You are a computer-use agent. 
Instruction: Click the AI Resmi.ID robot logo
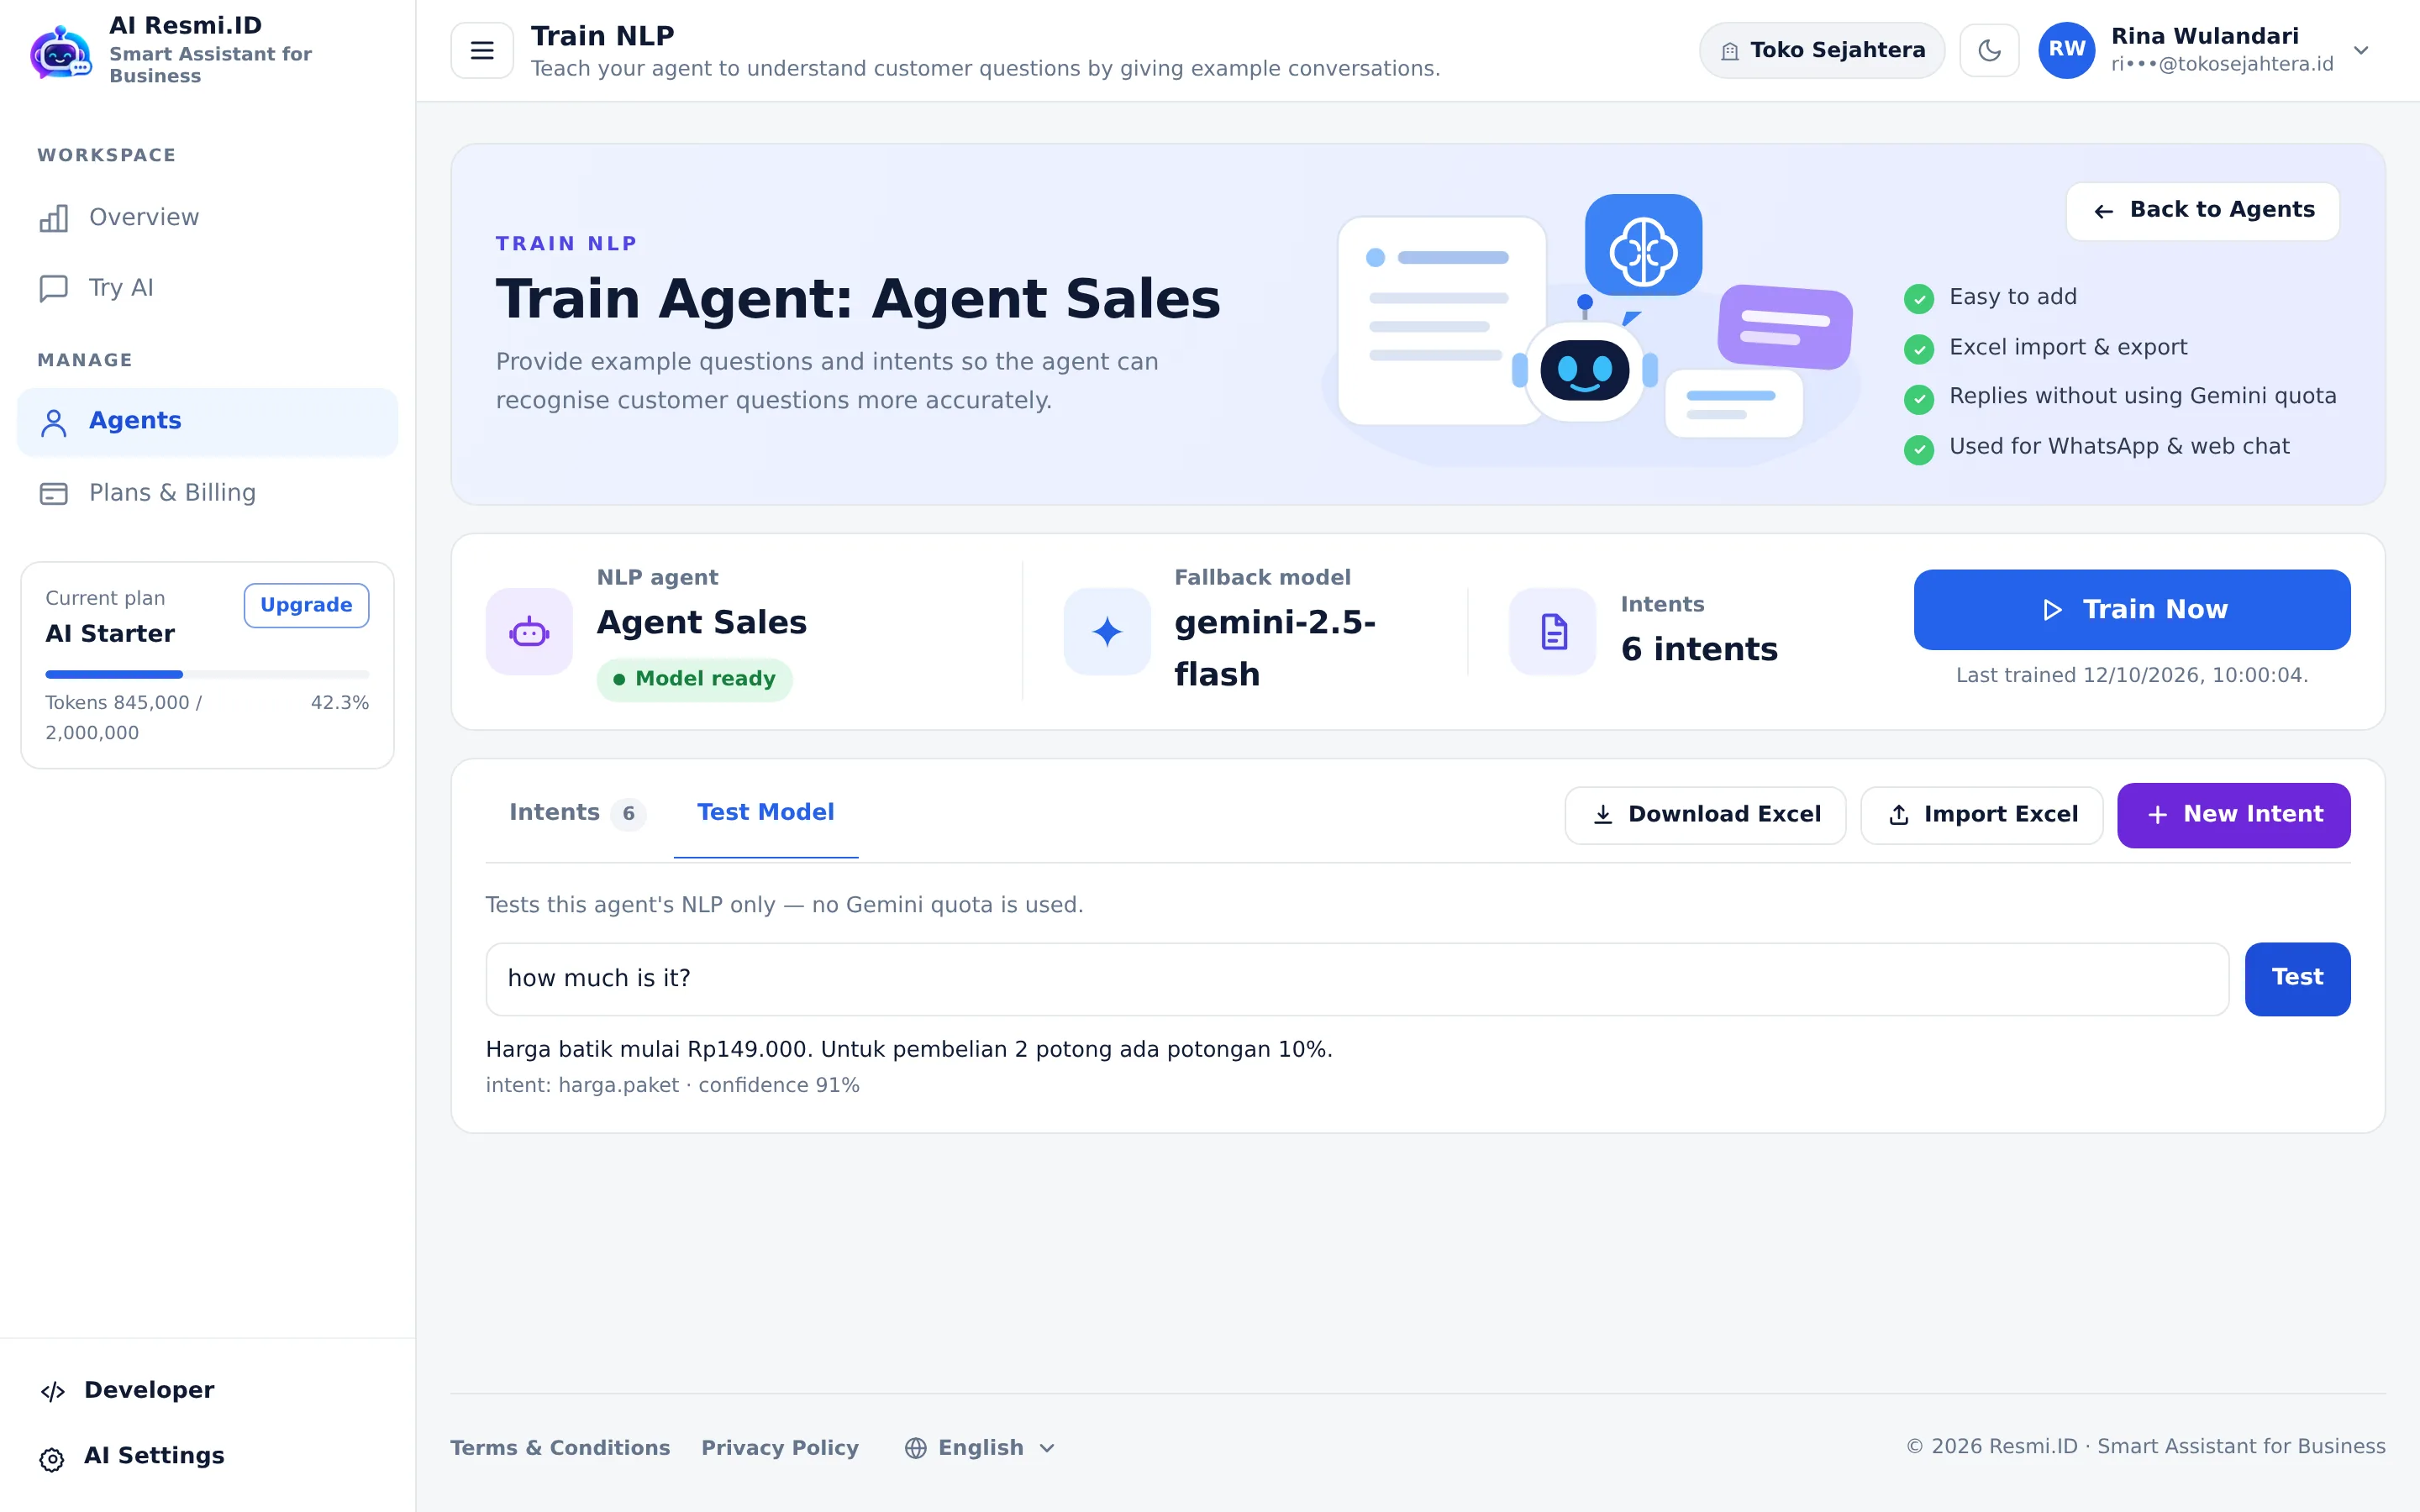click(61, 51)
